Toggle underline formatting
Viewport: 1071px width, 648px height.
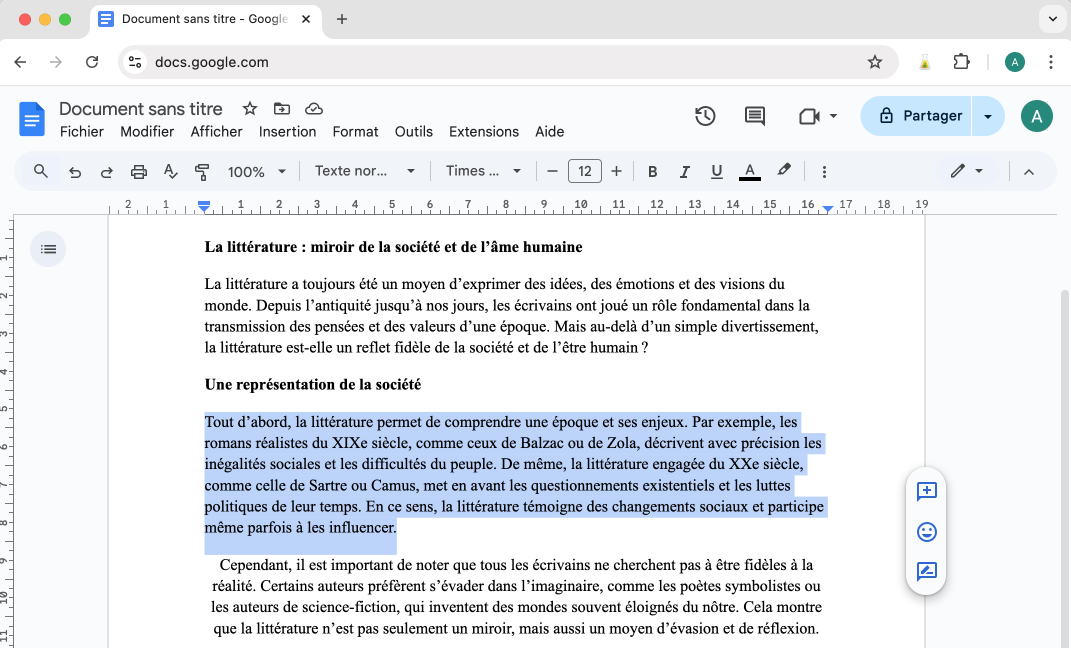(716, 172)
